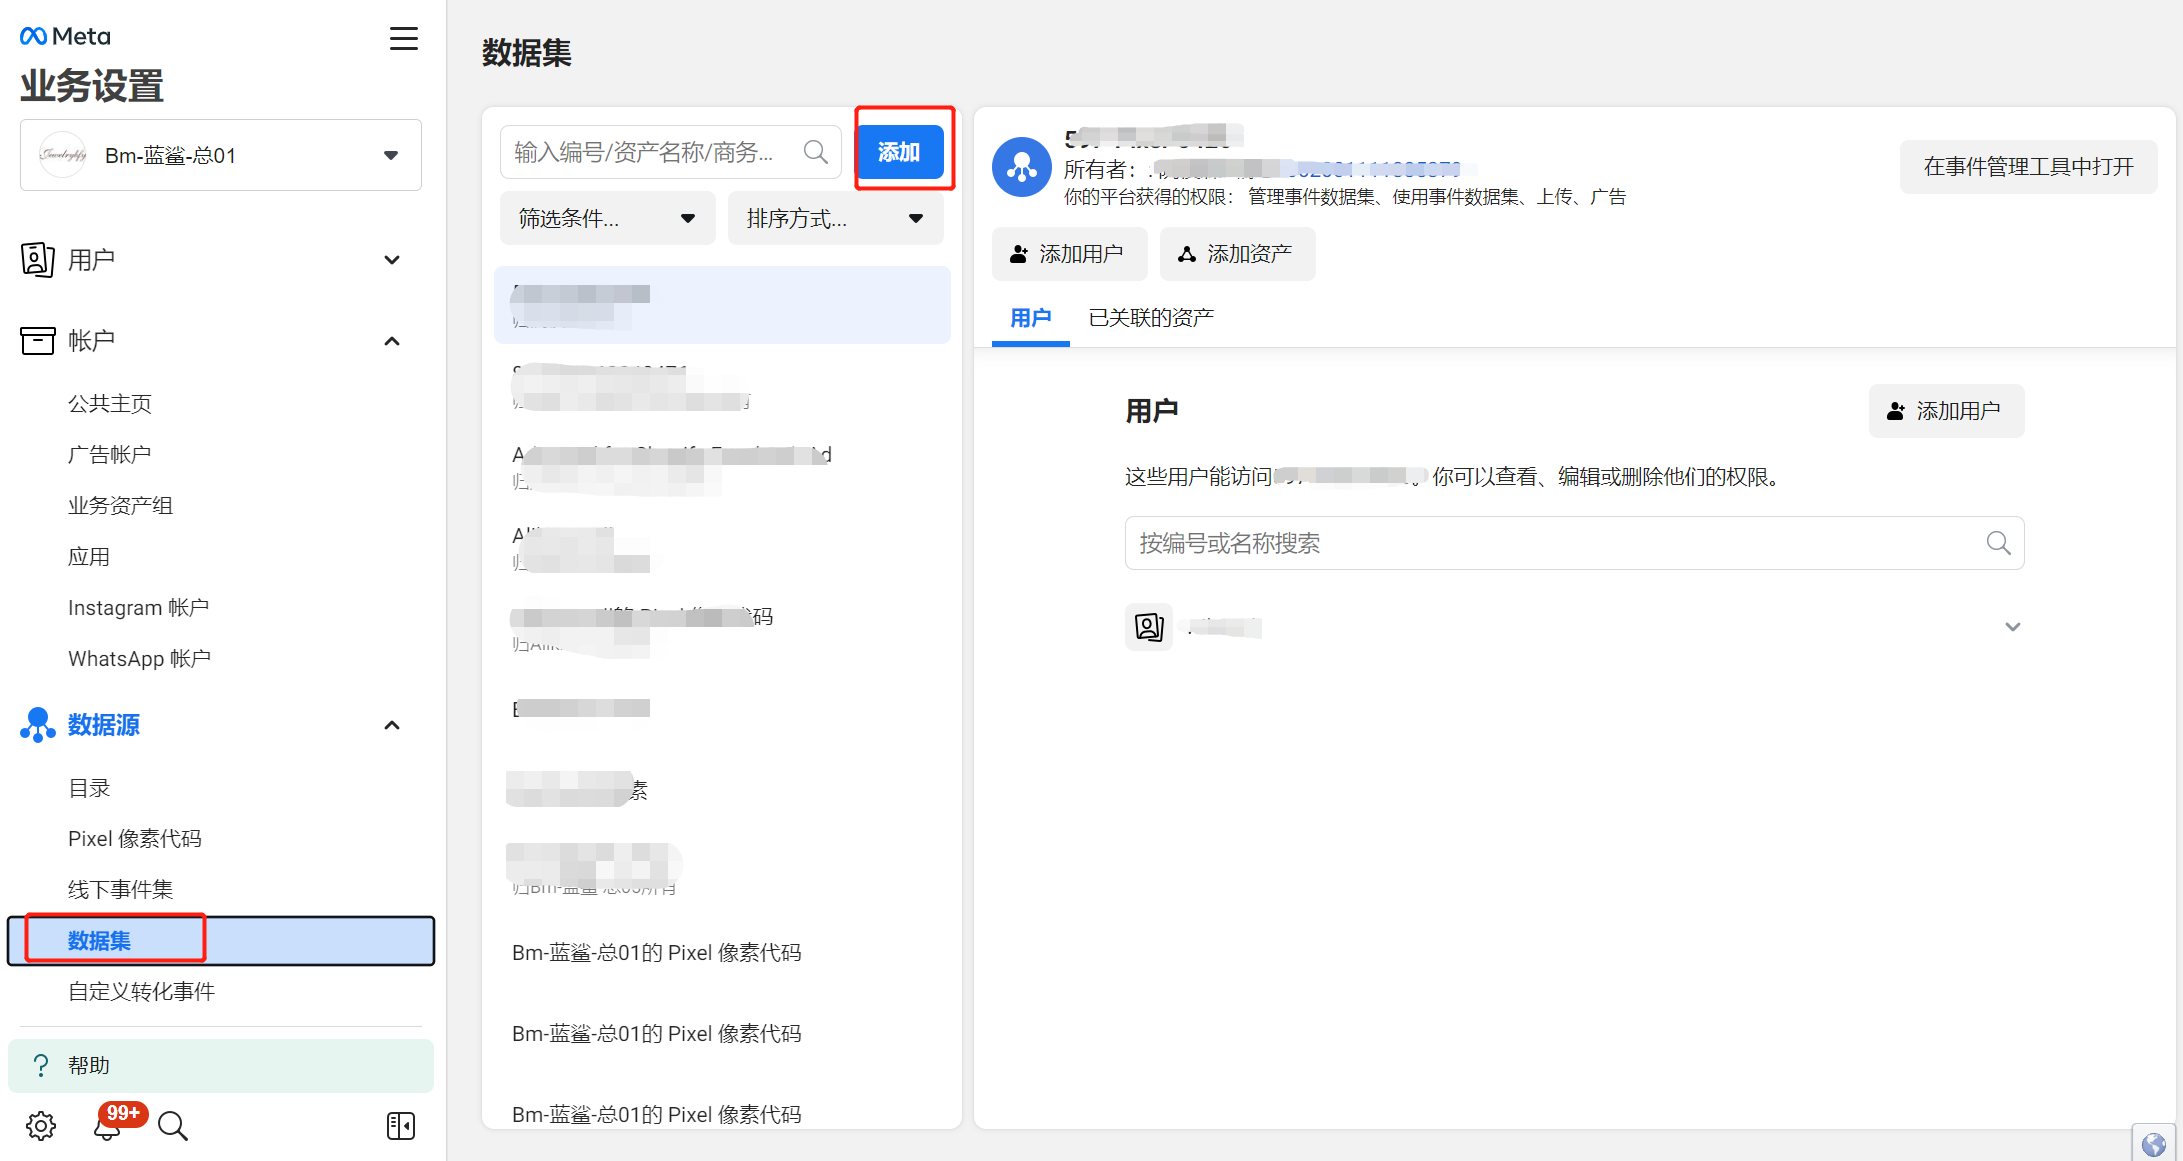Screen dimensions: 2183x1161
Task: Click the Meta logo
Action: [x=65, y=36]
